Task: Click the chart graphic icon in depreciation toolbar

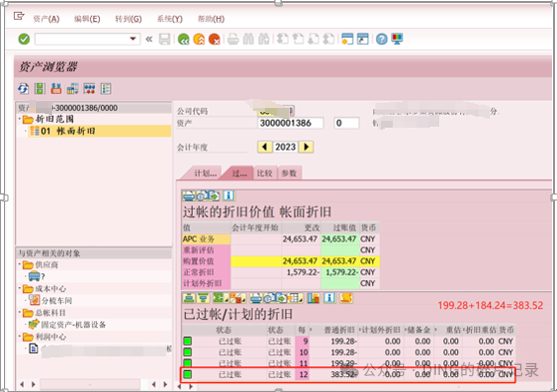Action: (x=313, y=298)
